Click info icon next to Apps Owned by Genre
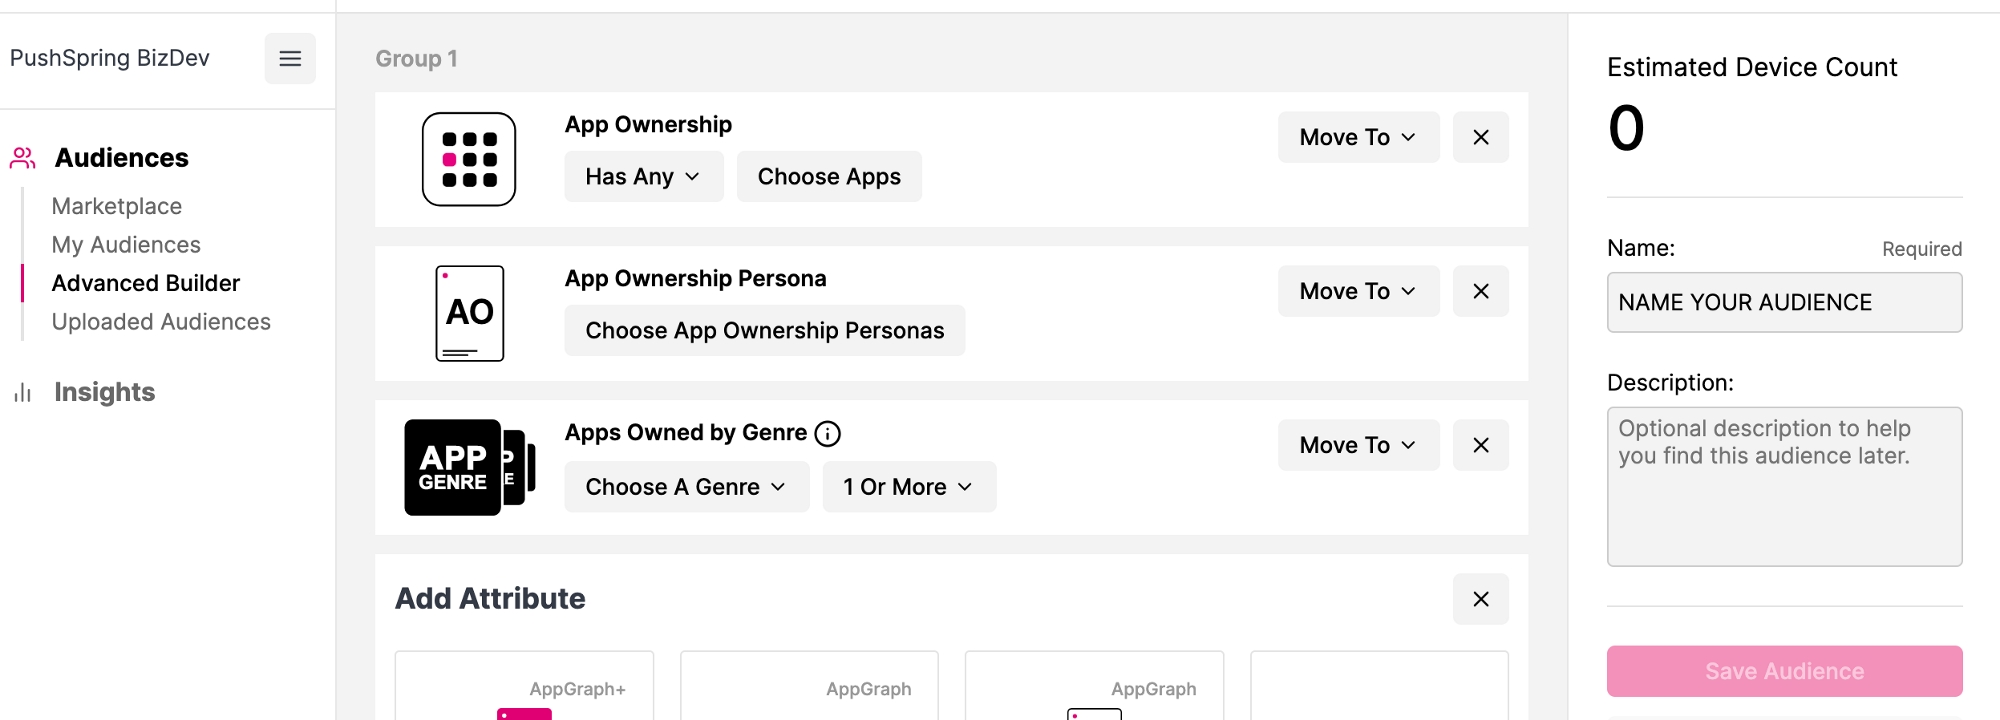Image resolution: width=2000 pixels, height=720 pixels. point(828,433)
